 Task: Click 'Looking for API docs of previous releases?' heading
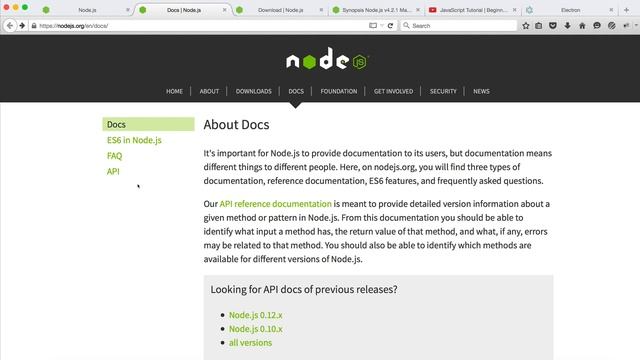point(304,289)
